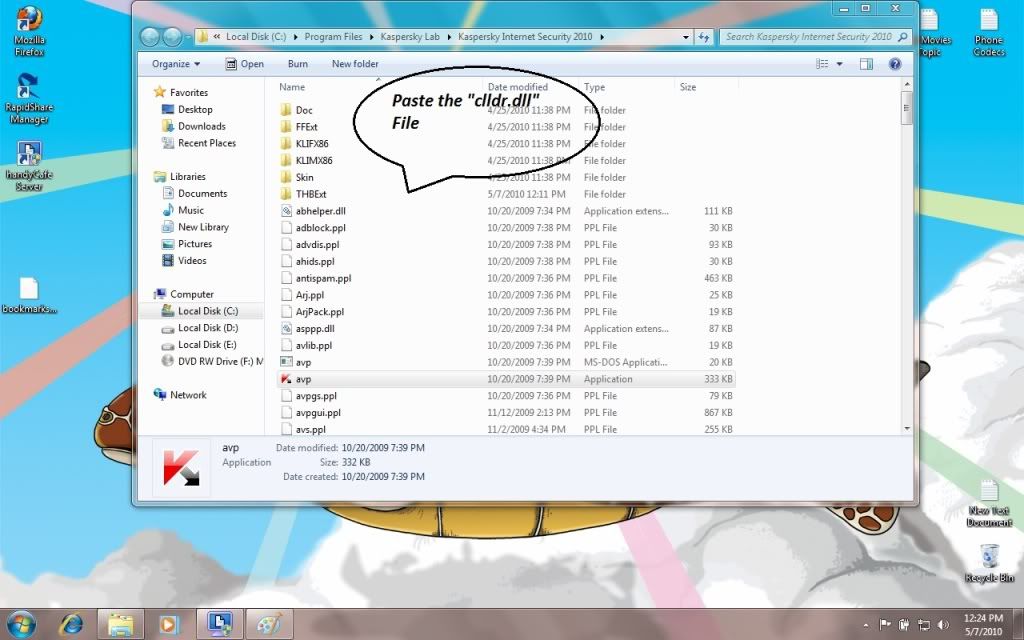Viewport: 1024px width, 640px height.
Task: Open the view options dropdown arrow
Action: coord(839,63)
